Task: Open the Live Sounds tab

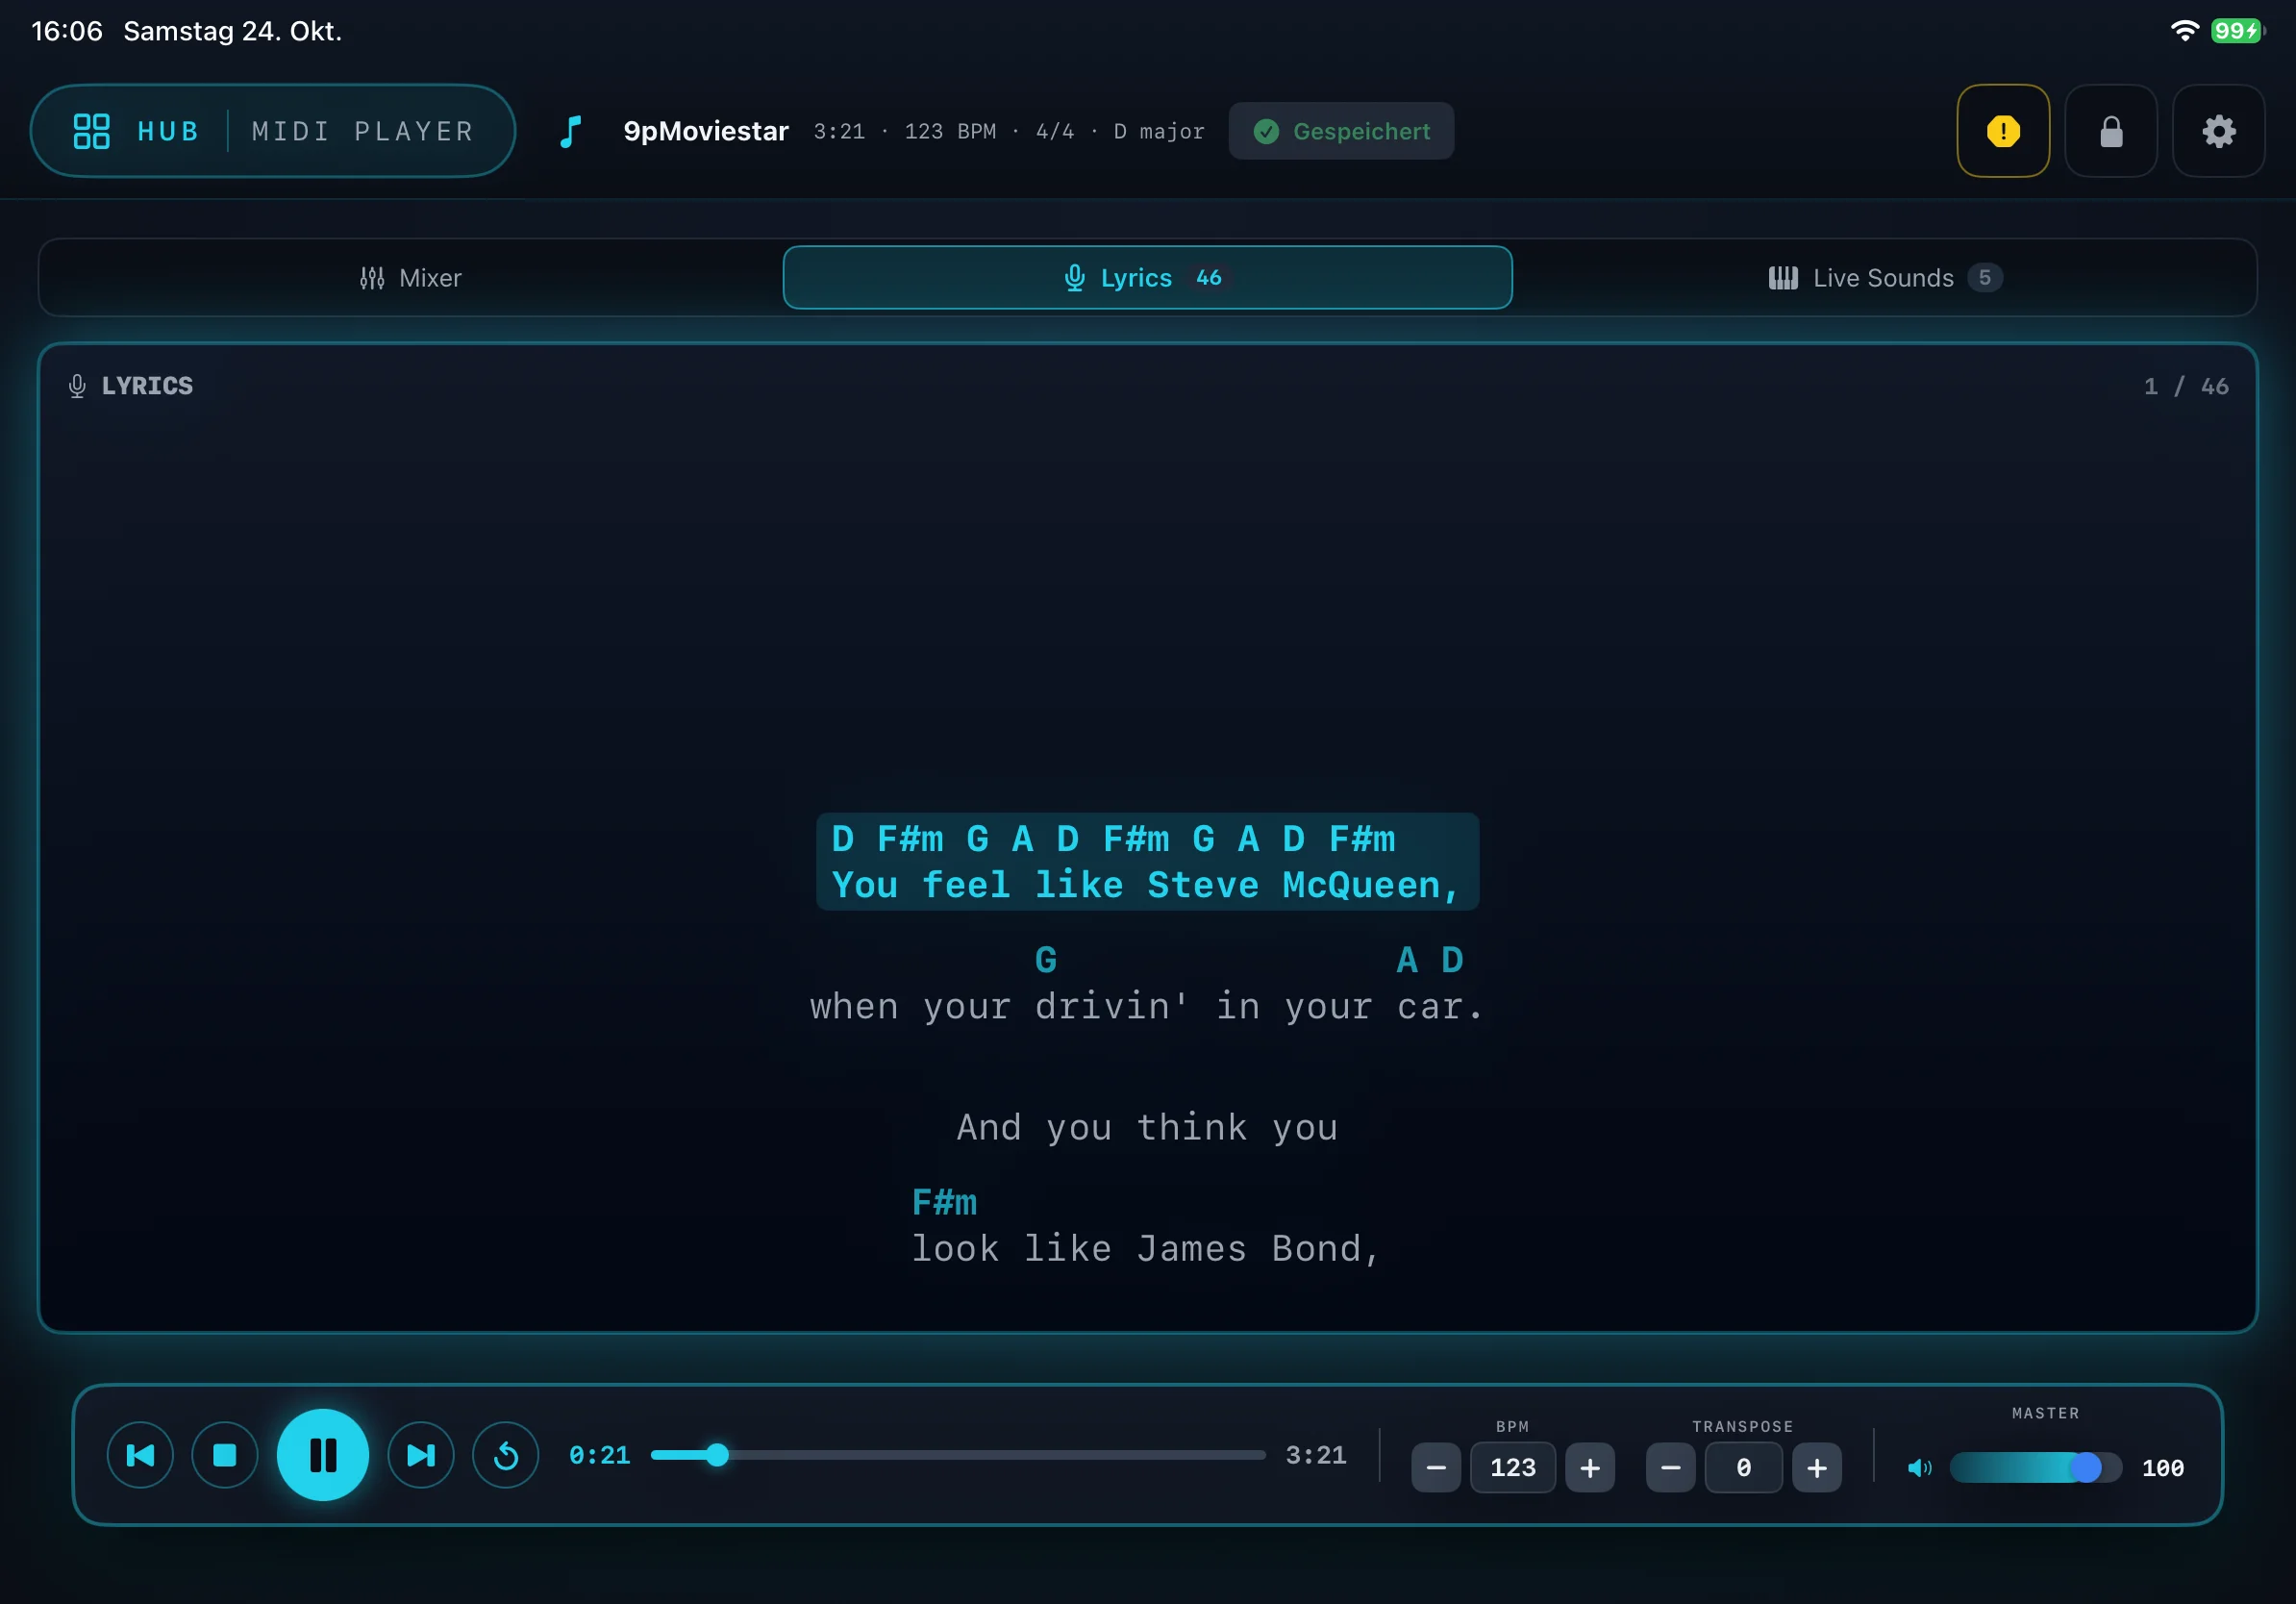Action: coord(1884,277)
